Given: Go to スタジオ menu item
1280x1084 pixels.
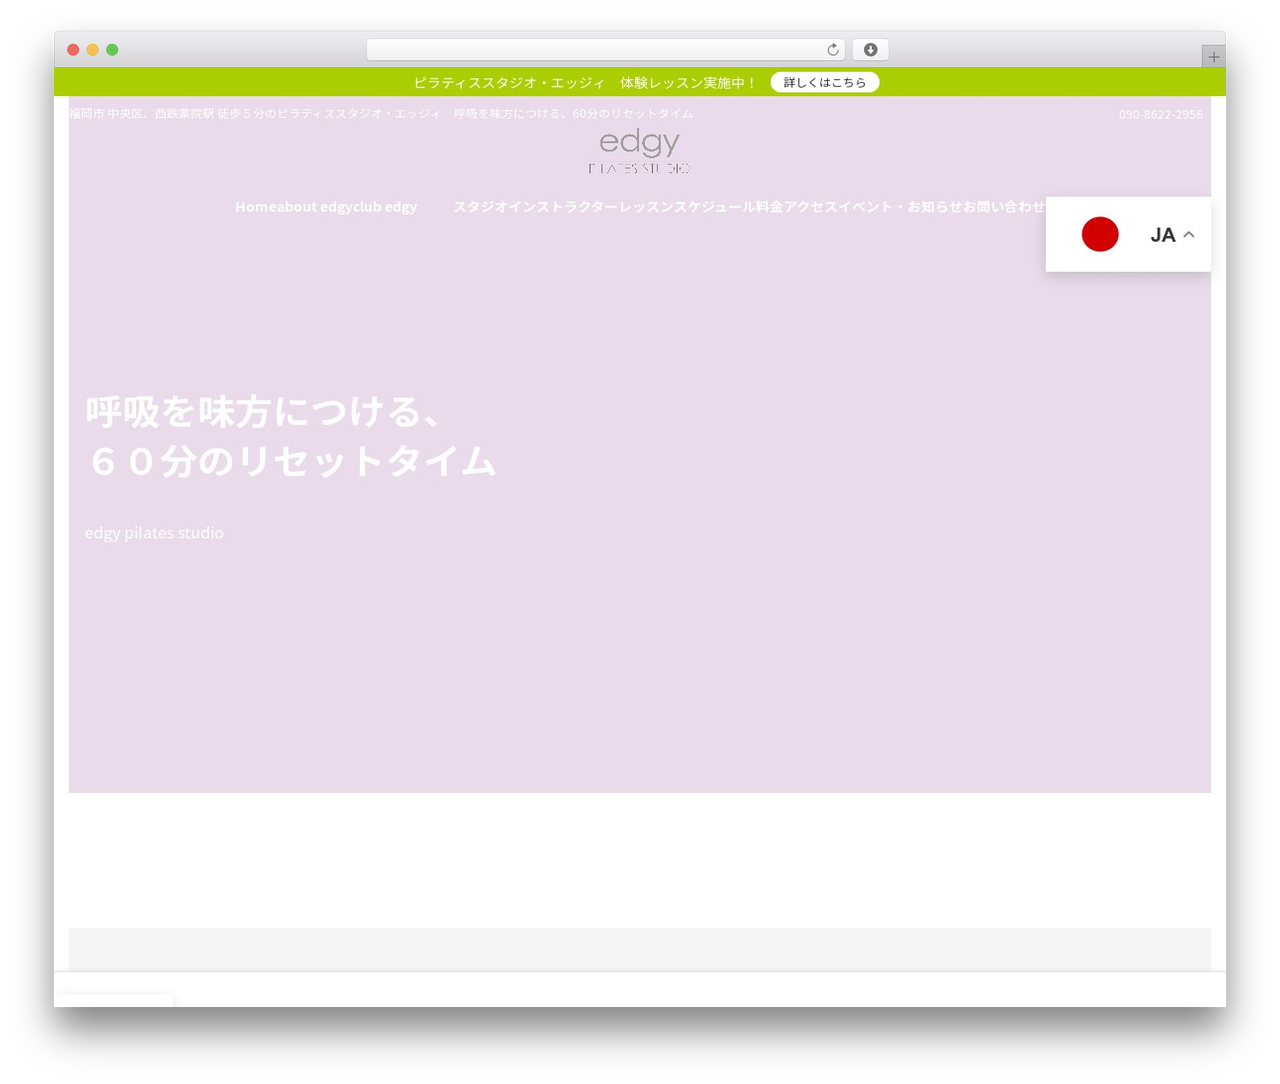Looking at the screenshot, I should 480,206.
